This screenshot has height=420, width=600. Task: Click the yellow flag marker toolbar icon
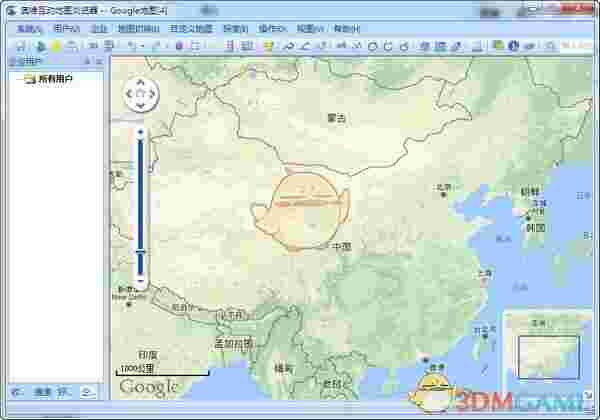268,46
